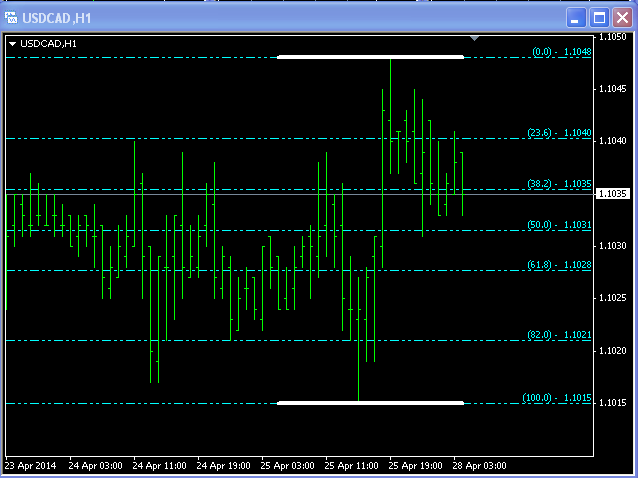Click the 25 Apr 19:00 time label

point(416,466)
